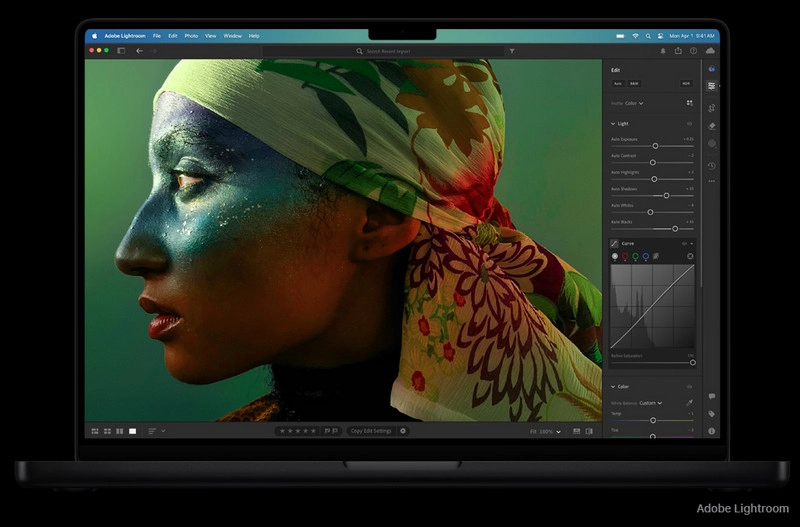
Task: Open the Window menu
Action: coord(232,36)
